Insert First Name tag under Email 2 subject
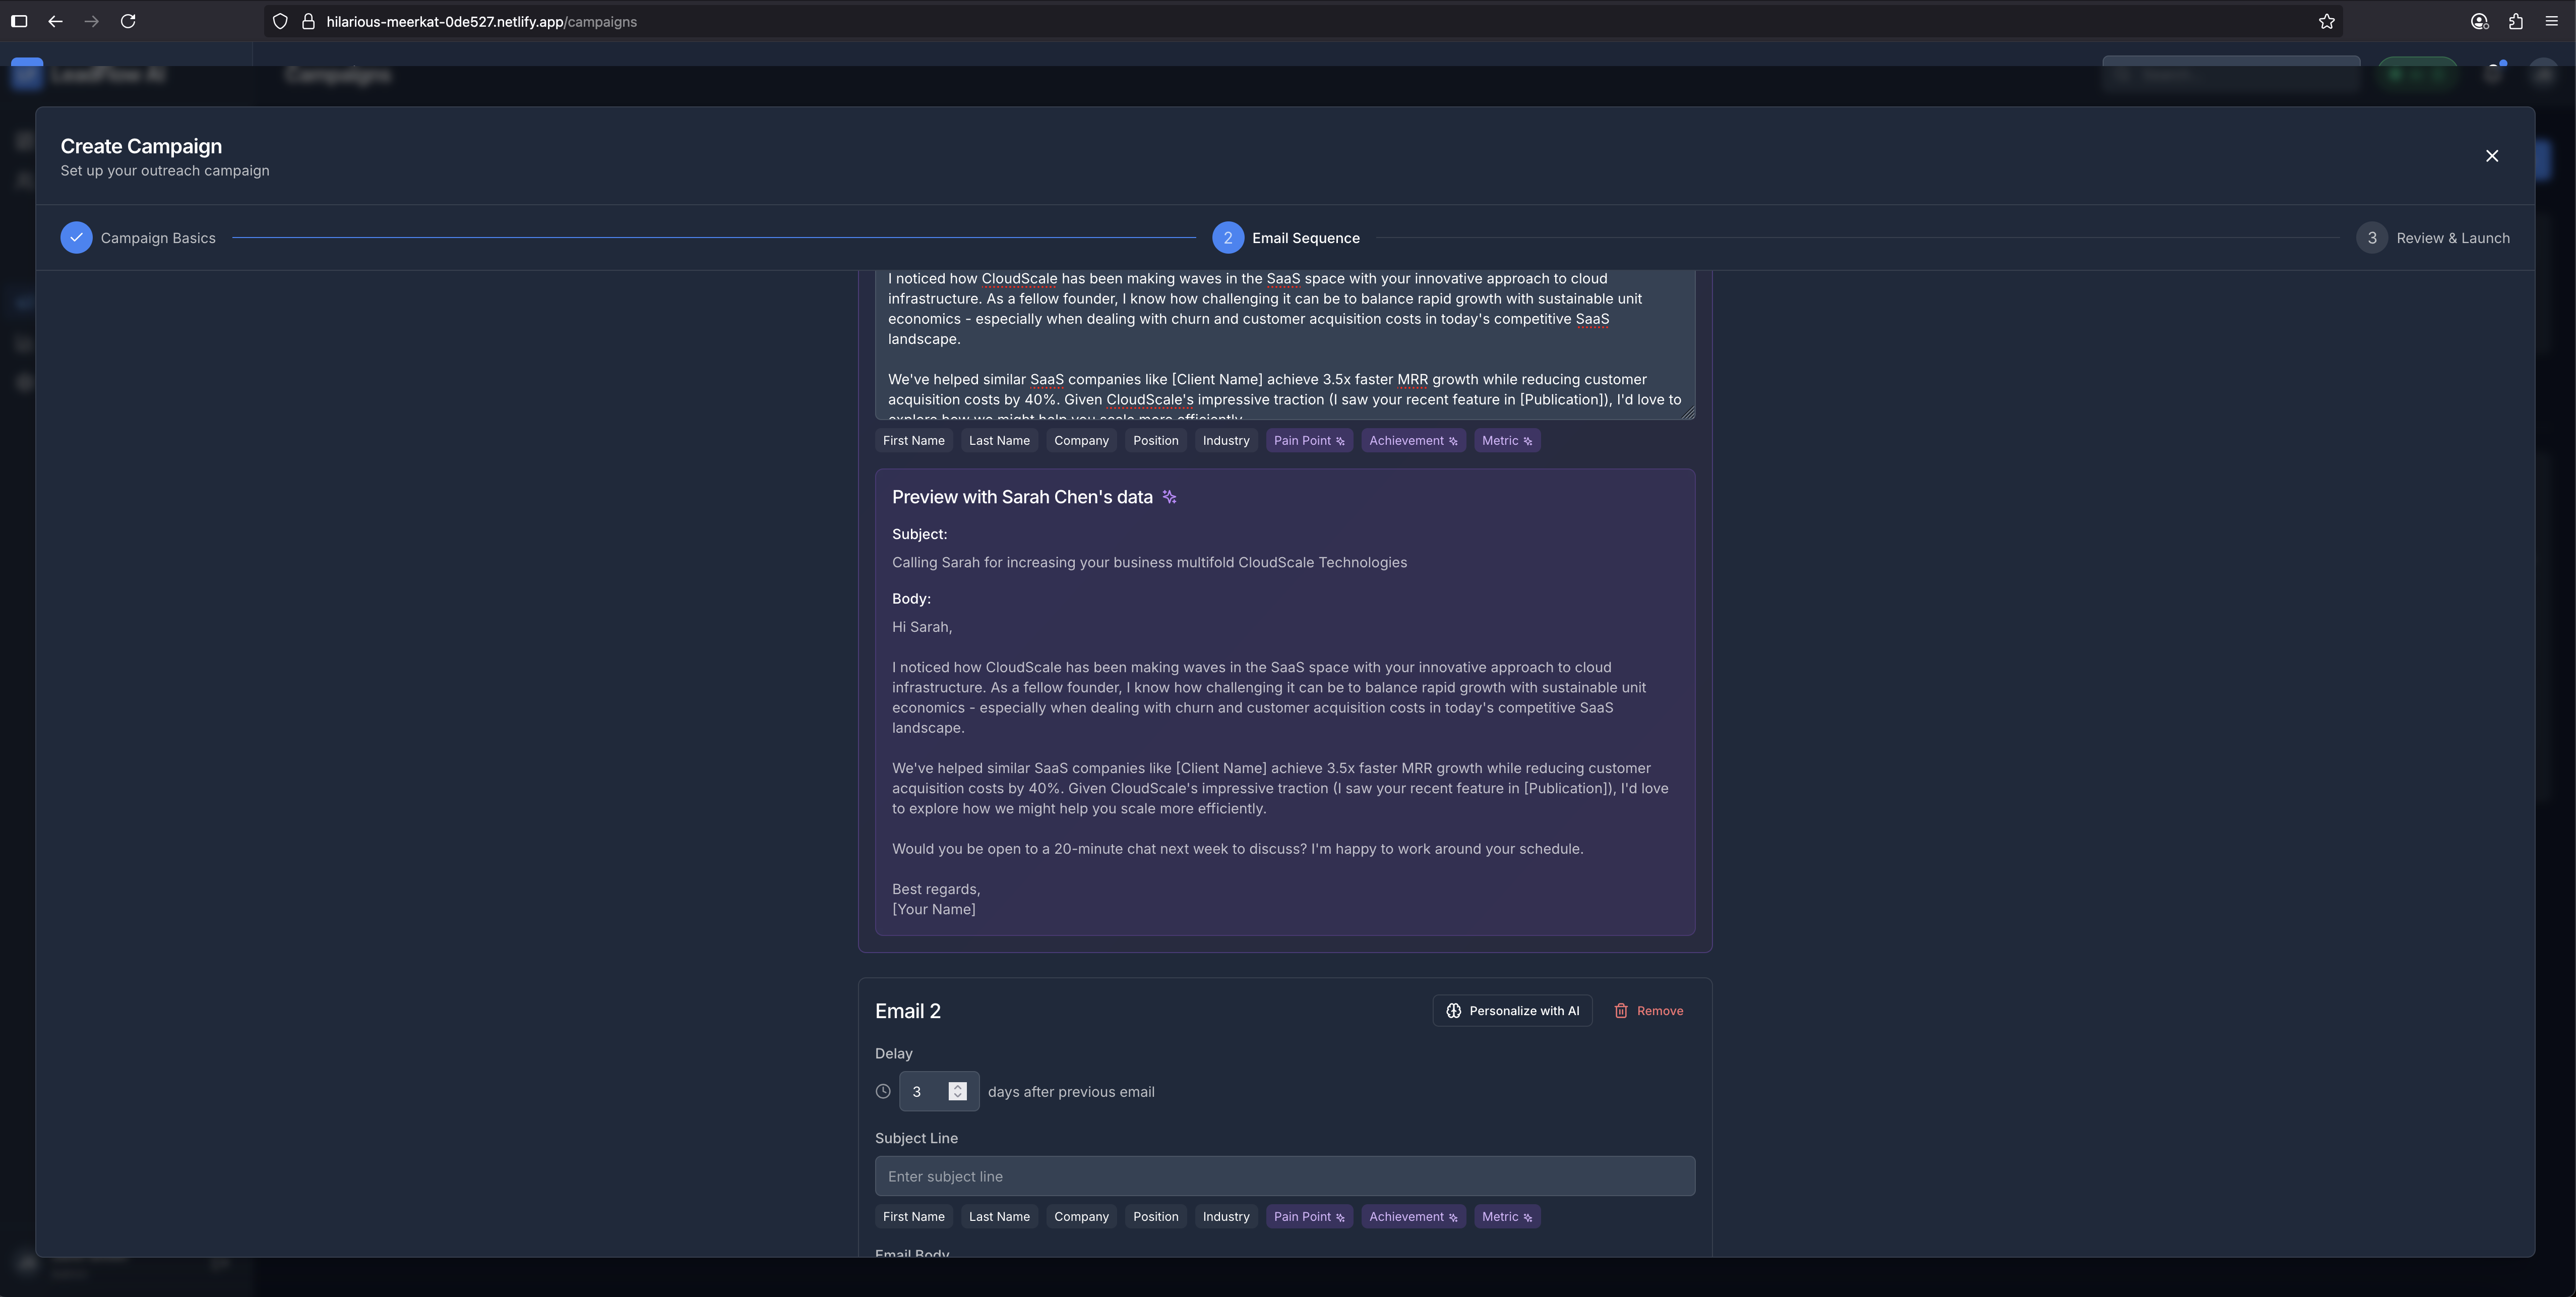 coord(913,1217)
